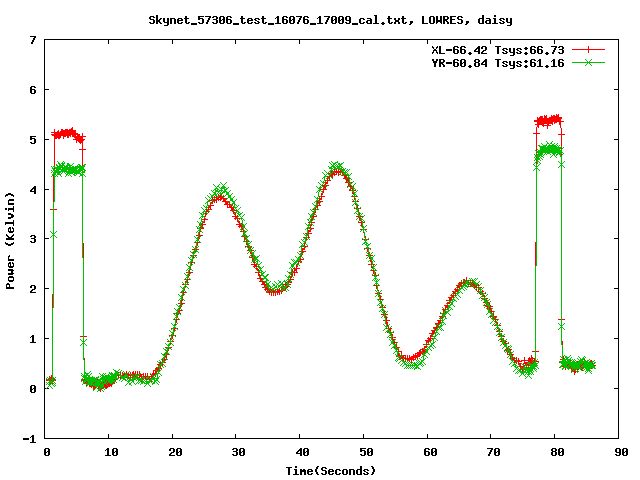Click the y-axis tick label 1
Screen dimensions: 640x480
coord(33,339)
